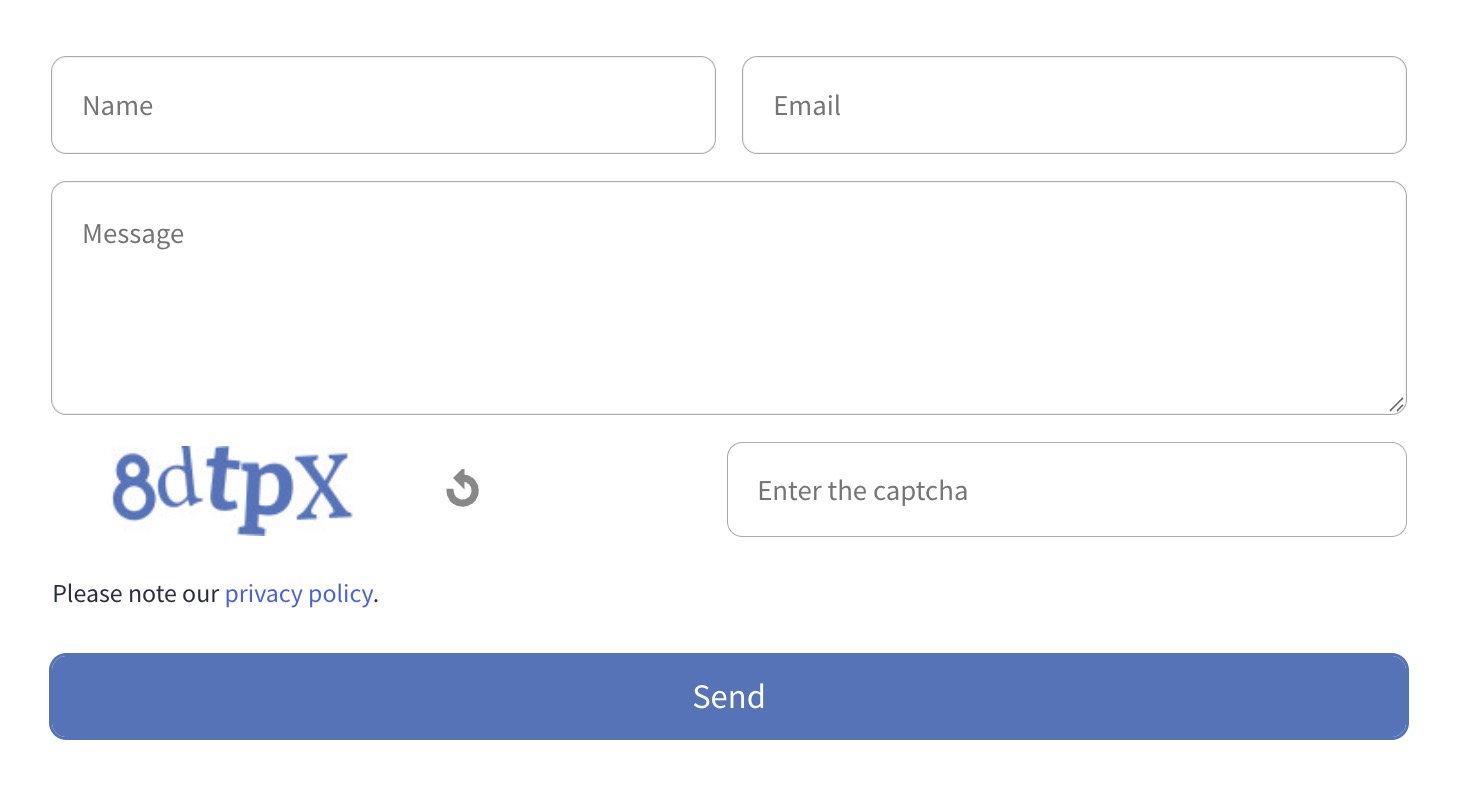
Task: Submit the contact form with Send
Action: click(x=728, y=696)
